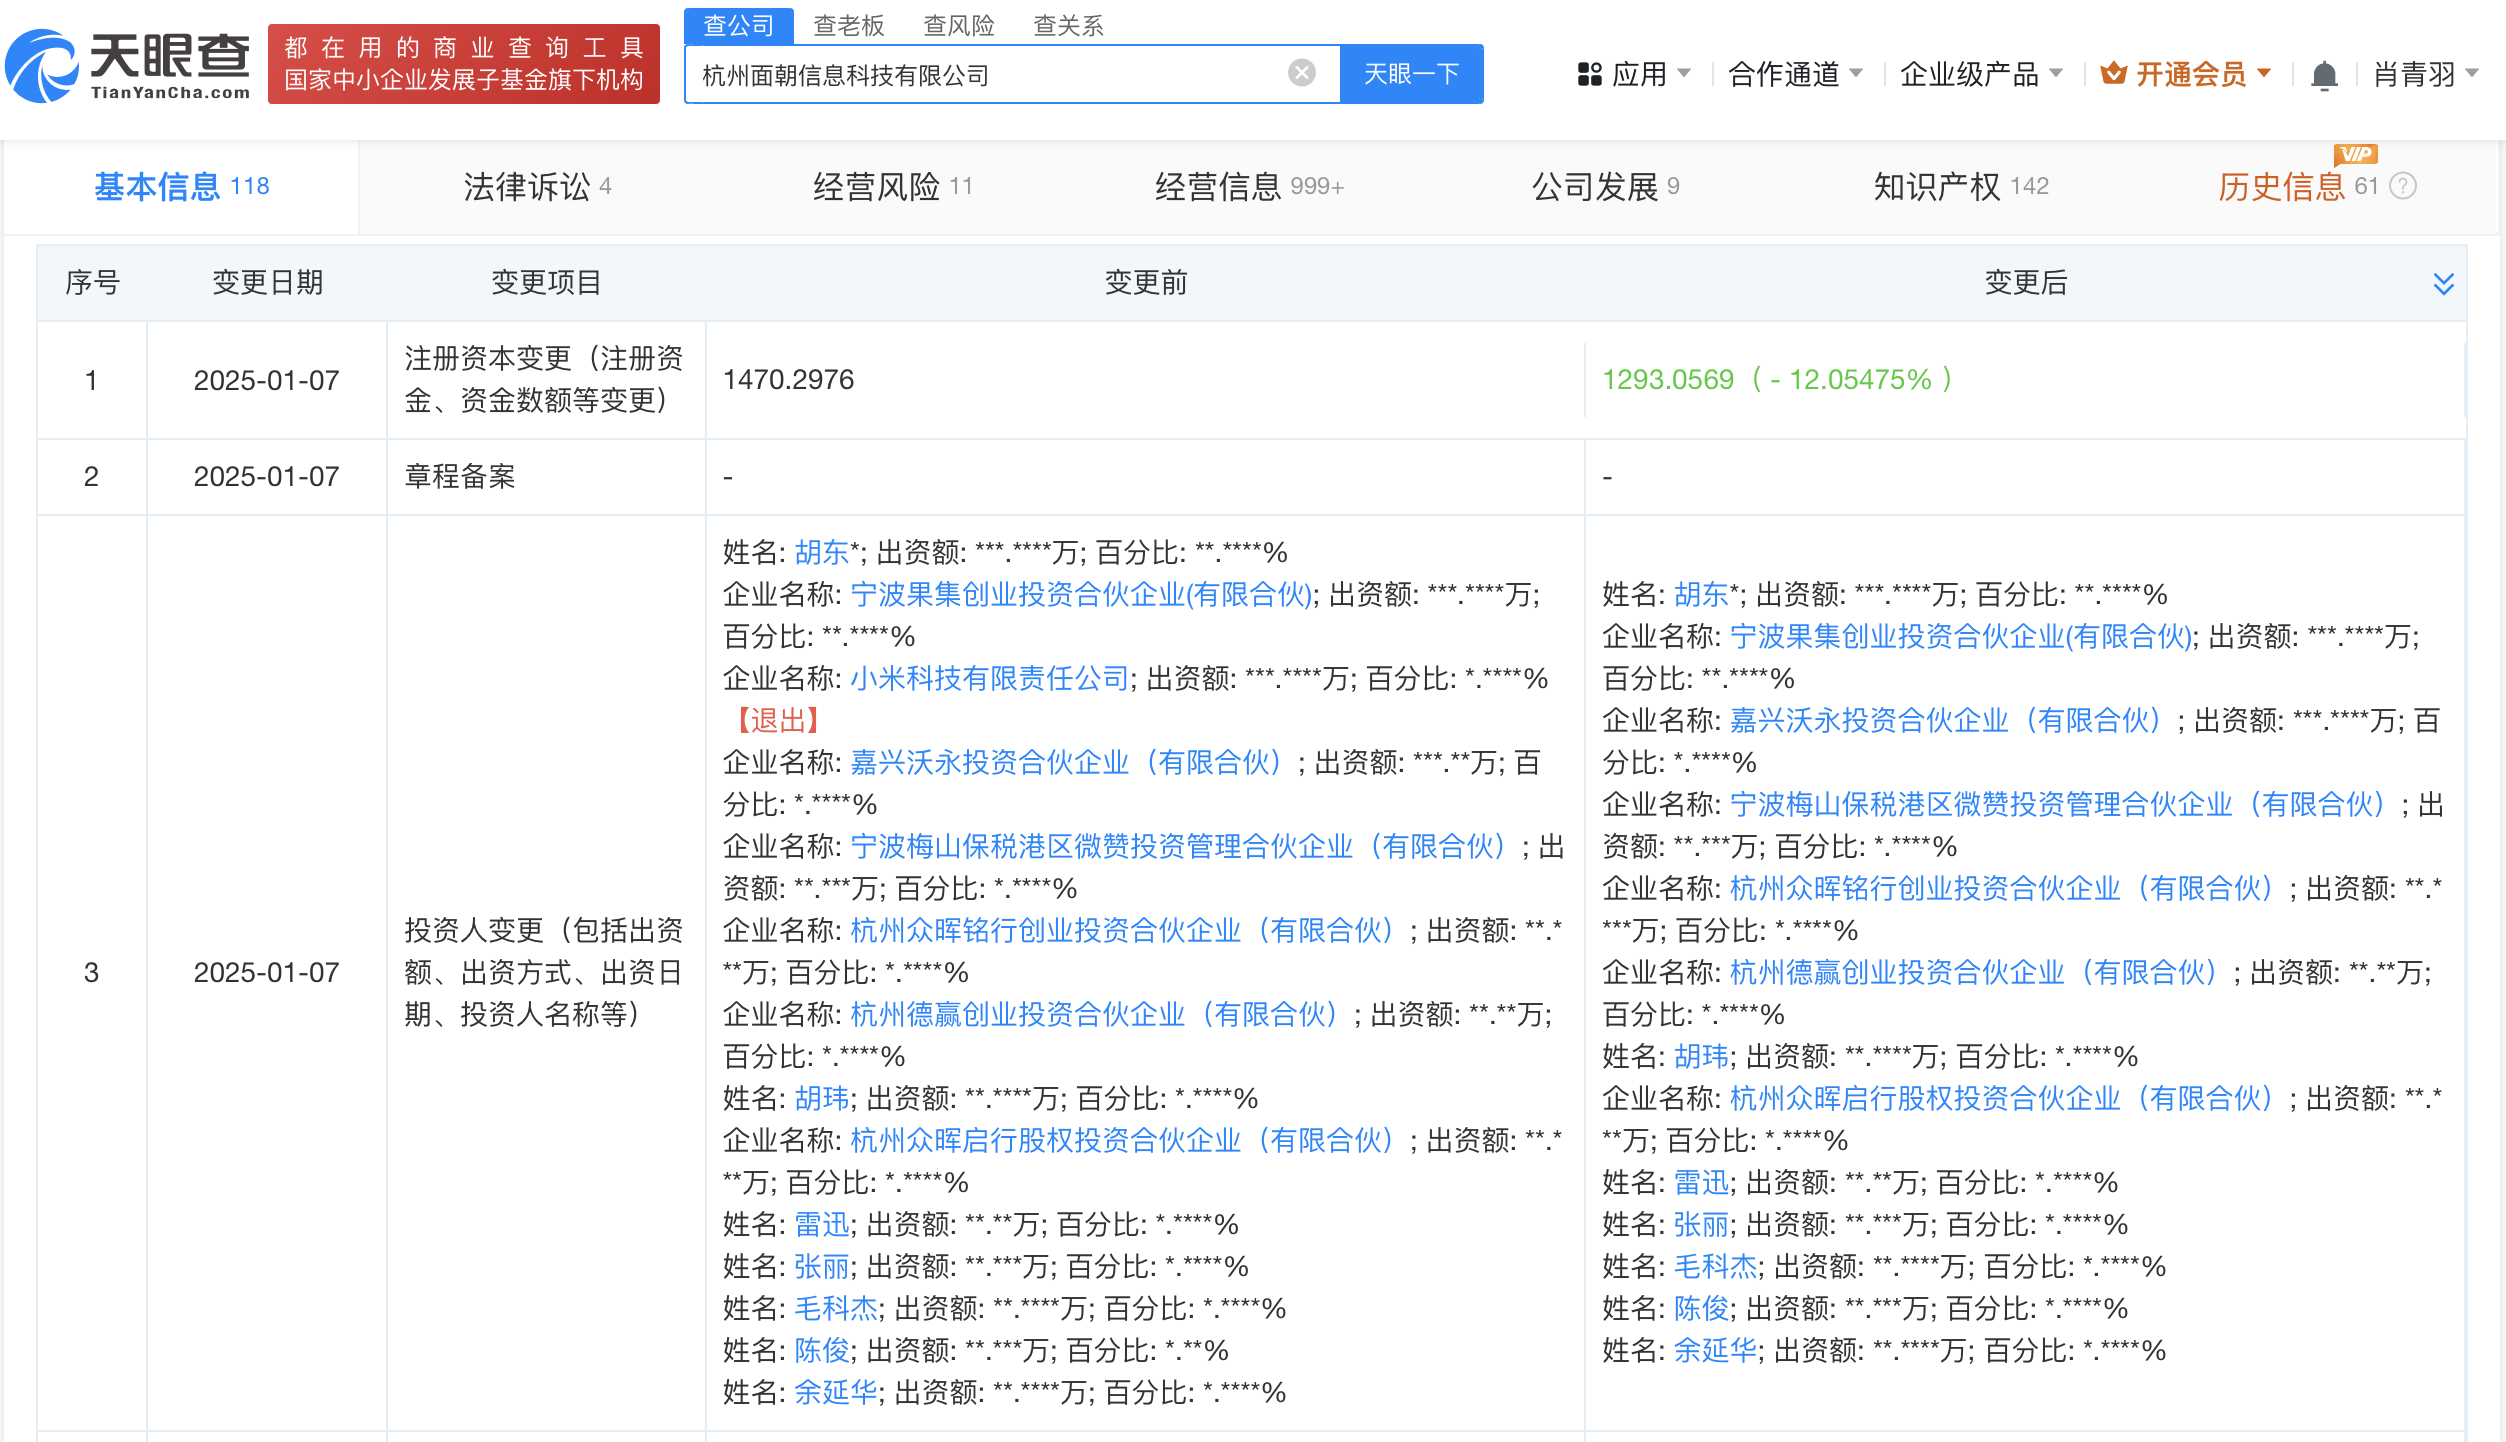This screenshot has height=1442, width=2506.
Task: Open 胡玮 link in the 变更前 column
Action: tap(821, 1098)
